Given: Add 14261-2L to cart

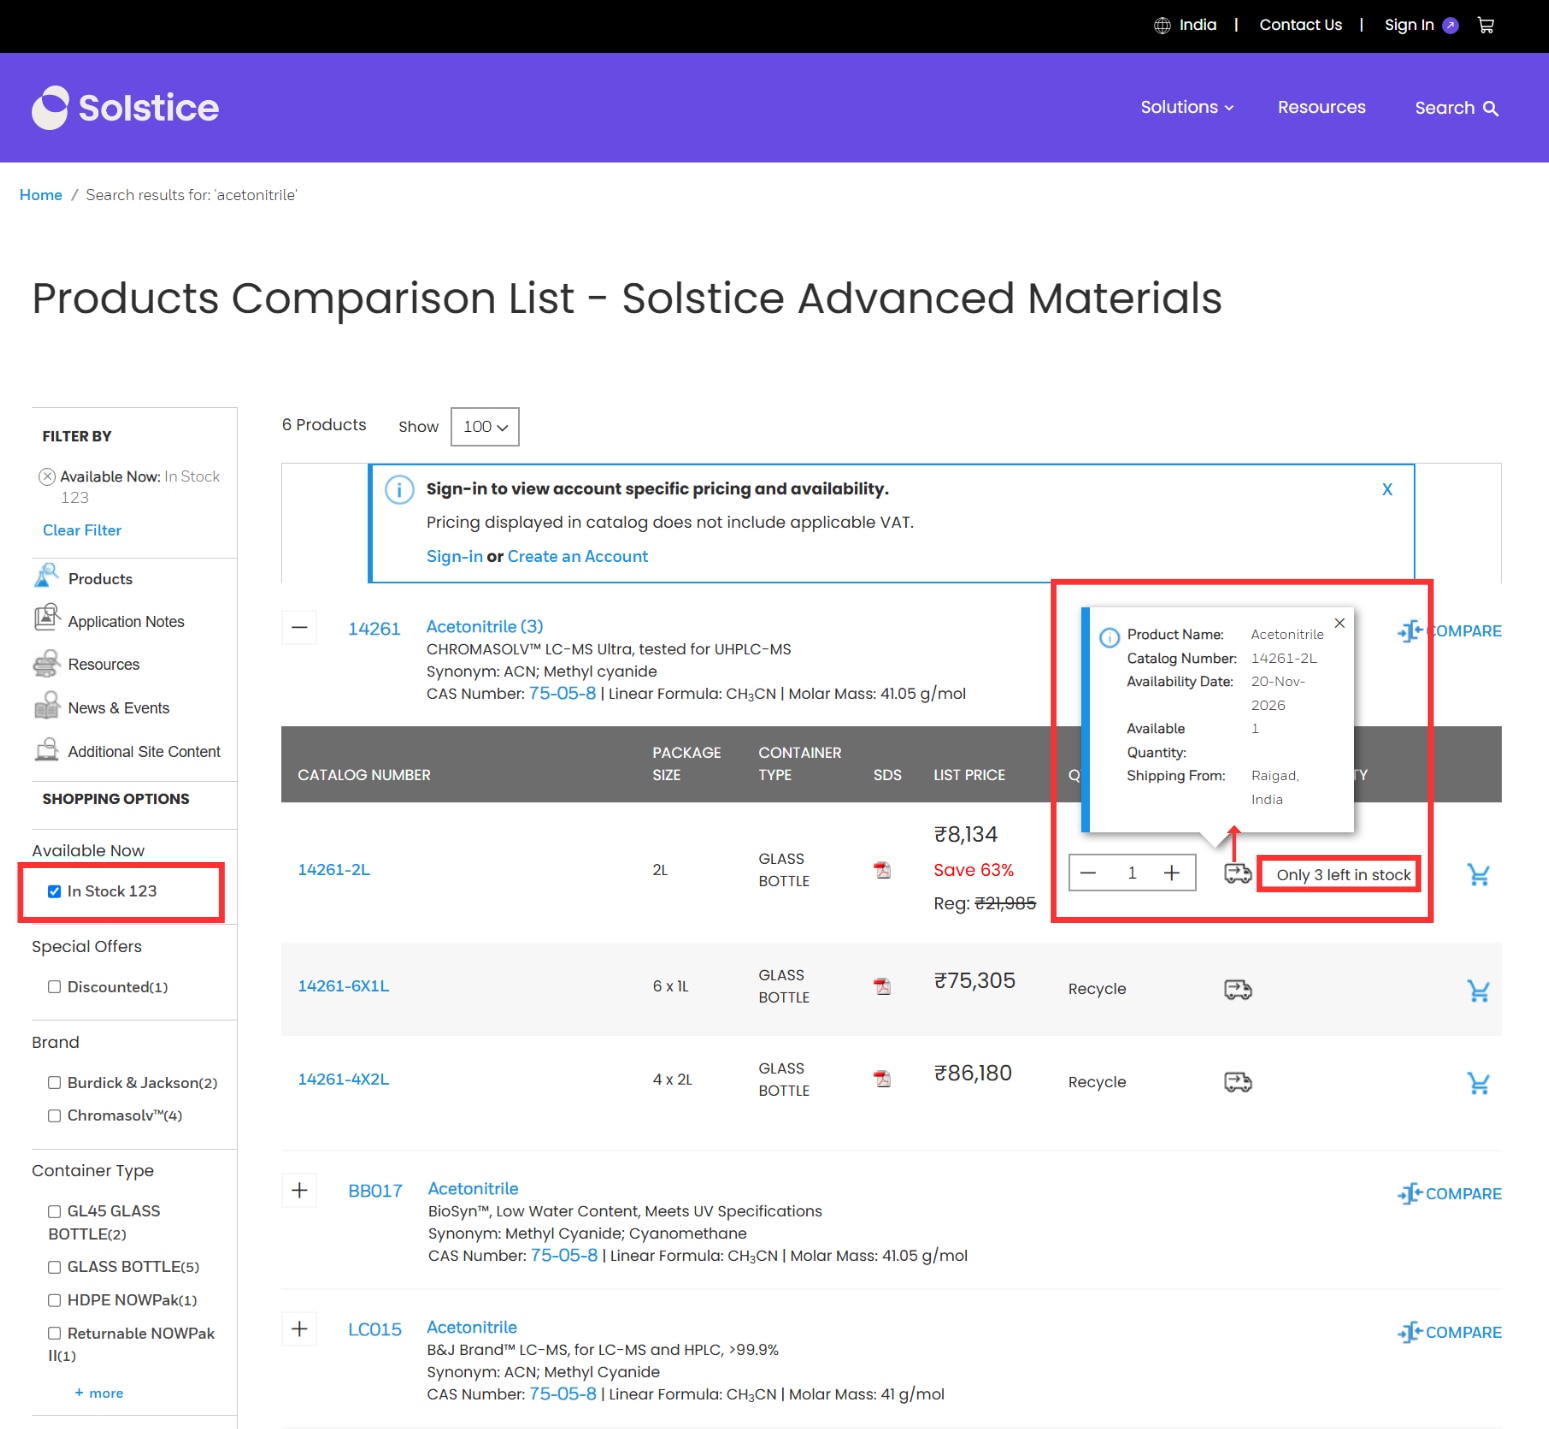Looking at the screenshot, I should click(1478, 875).
